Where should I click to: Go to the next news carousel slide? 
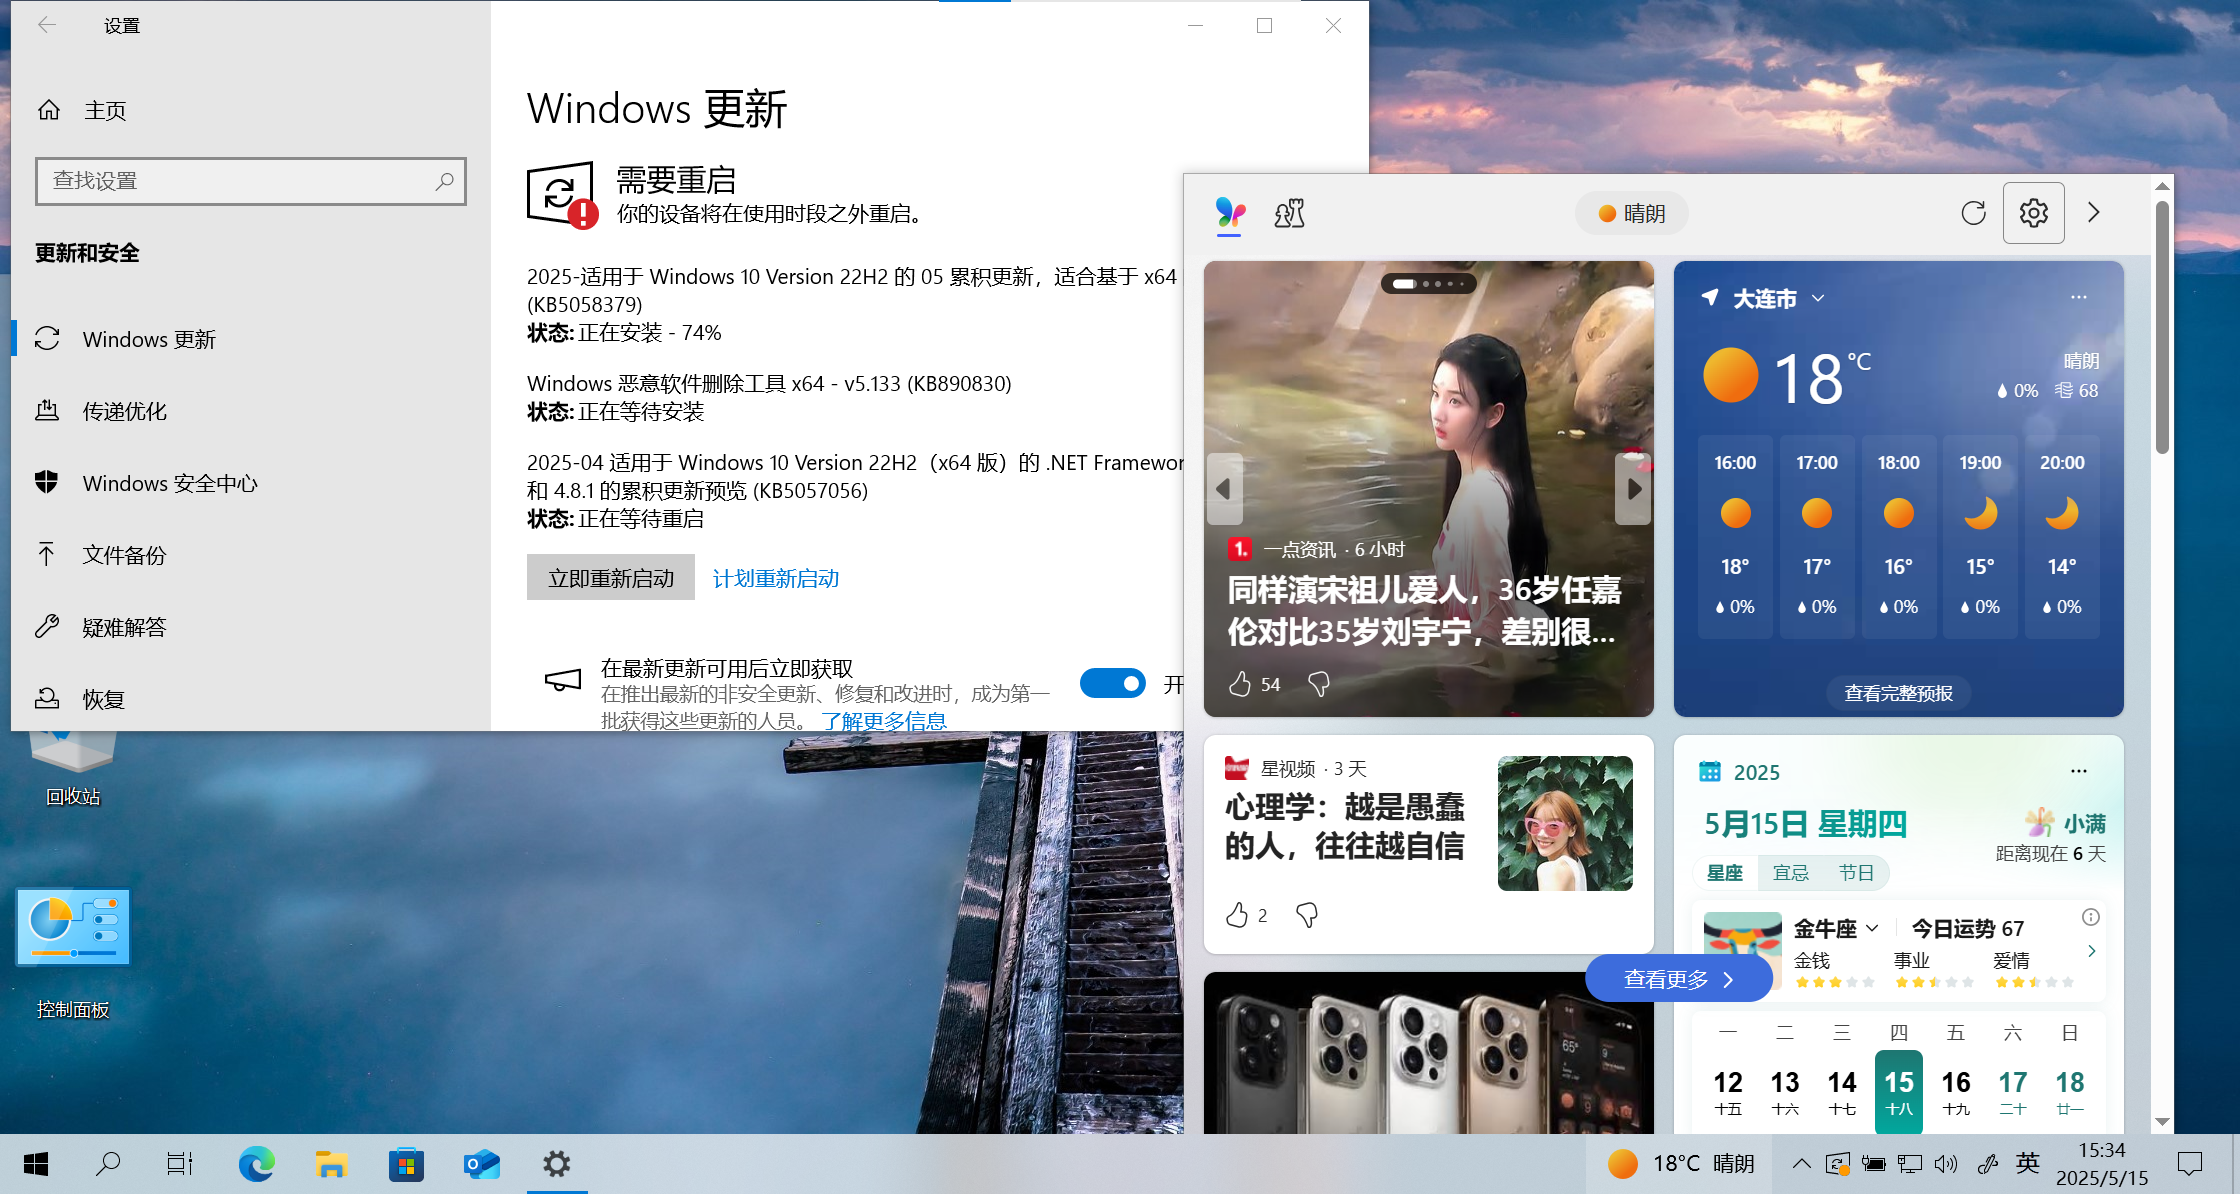[x=1633, y=489]
